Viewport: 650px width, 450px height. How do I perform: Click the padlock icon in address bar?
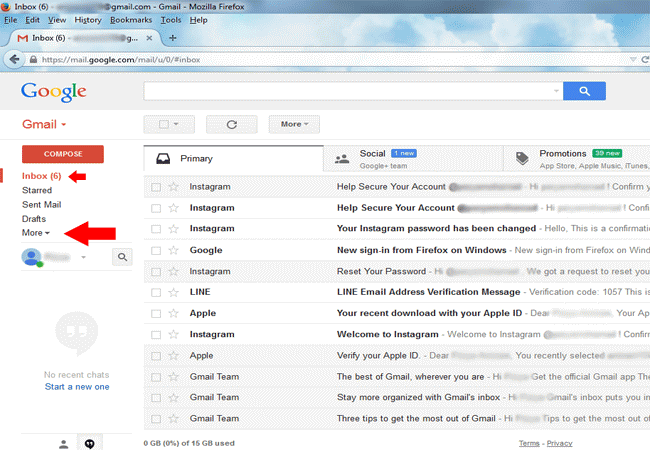(34, 60)
